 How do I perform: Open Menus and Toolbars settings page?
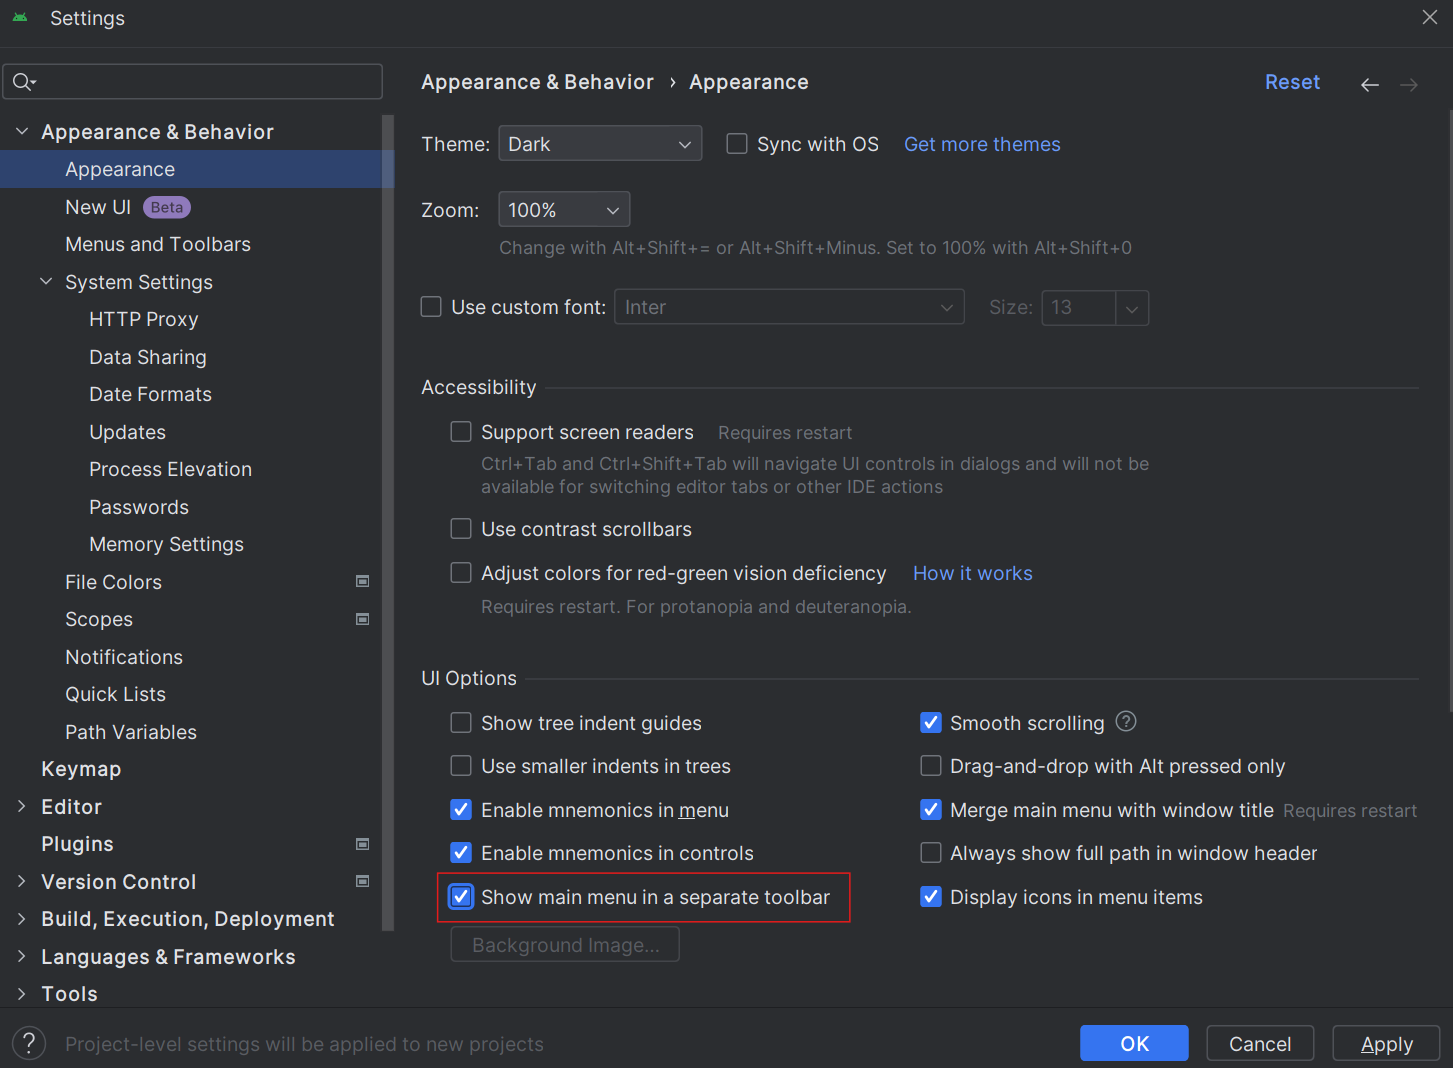(158, 244)
